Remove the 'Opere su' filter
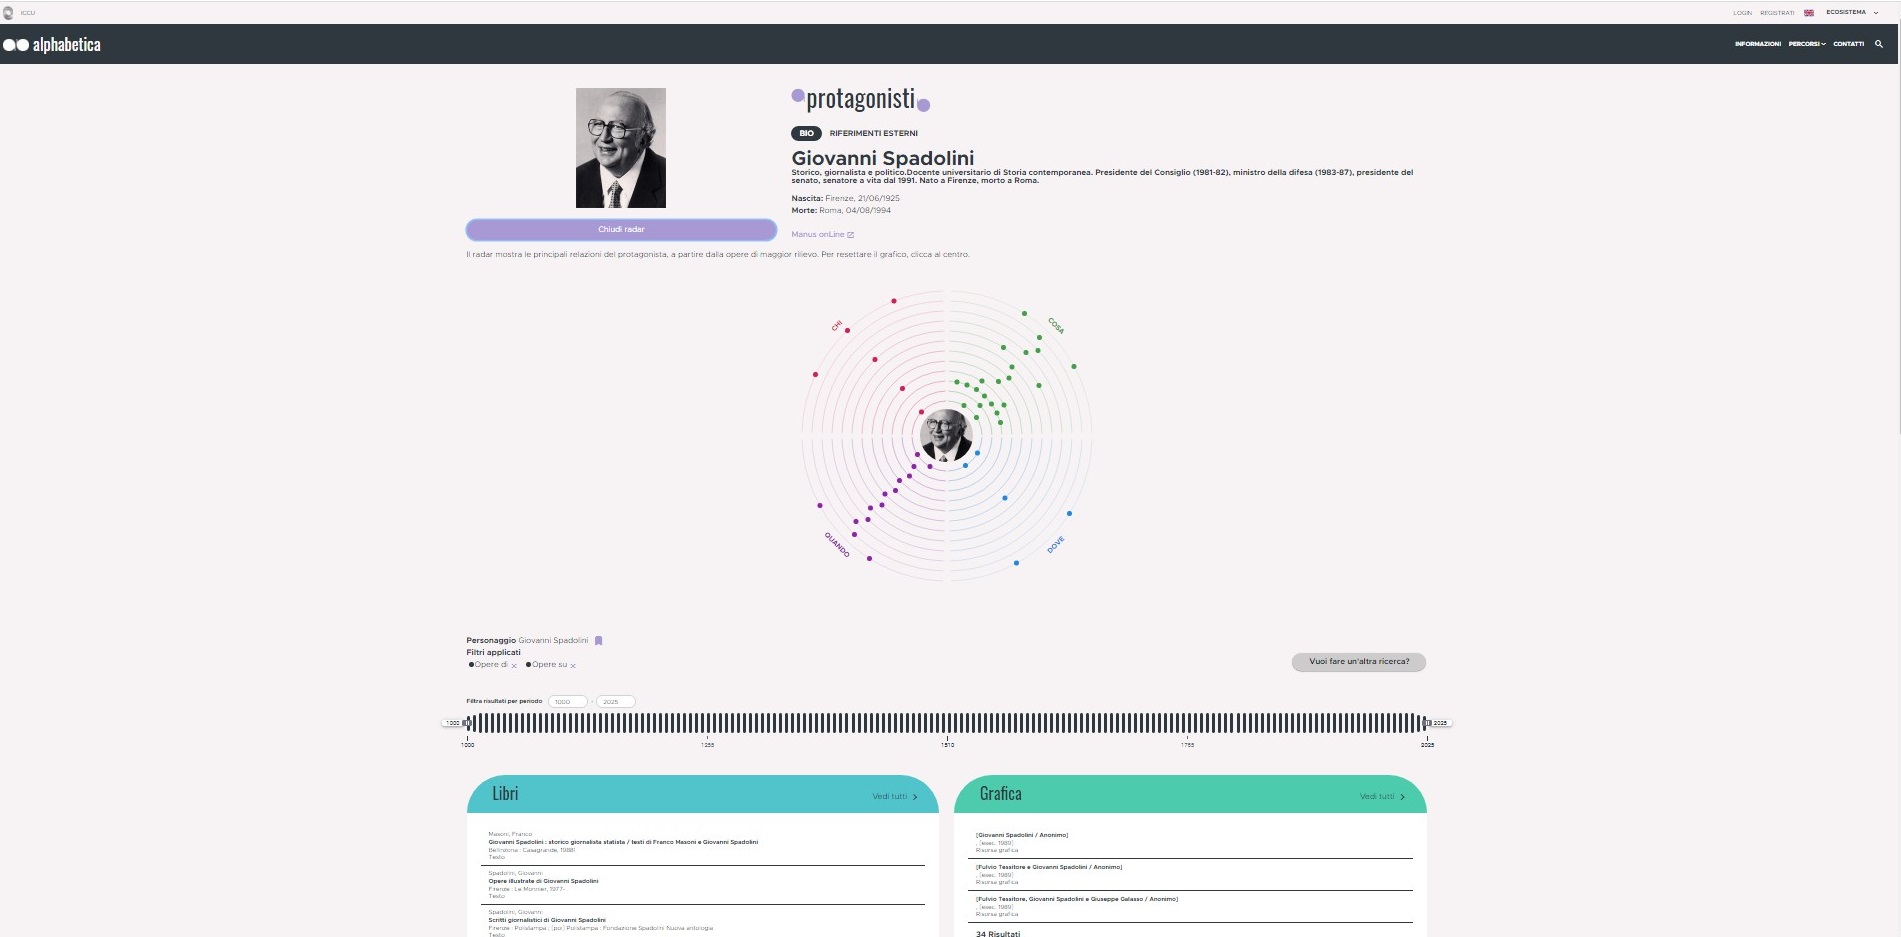This screenshot has width=1901, height=937. [573, 665]
